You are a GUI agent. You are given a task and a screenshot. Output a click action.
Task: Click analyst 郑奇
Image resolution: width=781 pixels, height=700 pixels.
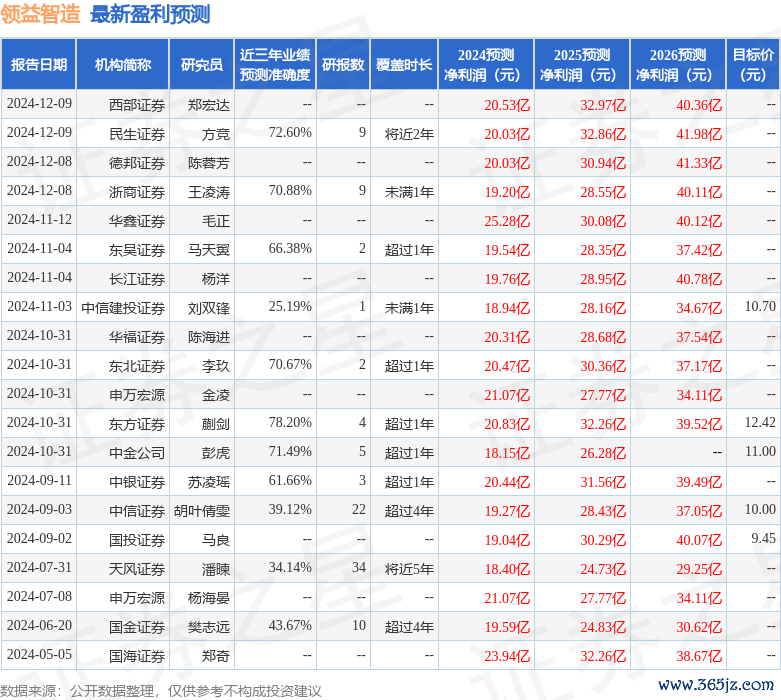(216, 656)
